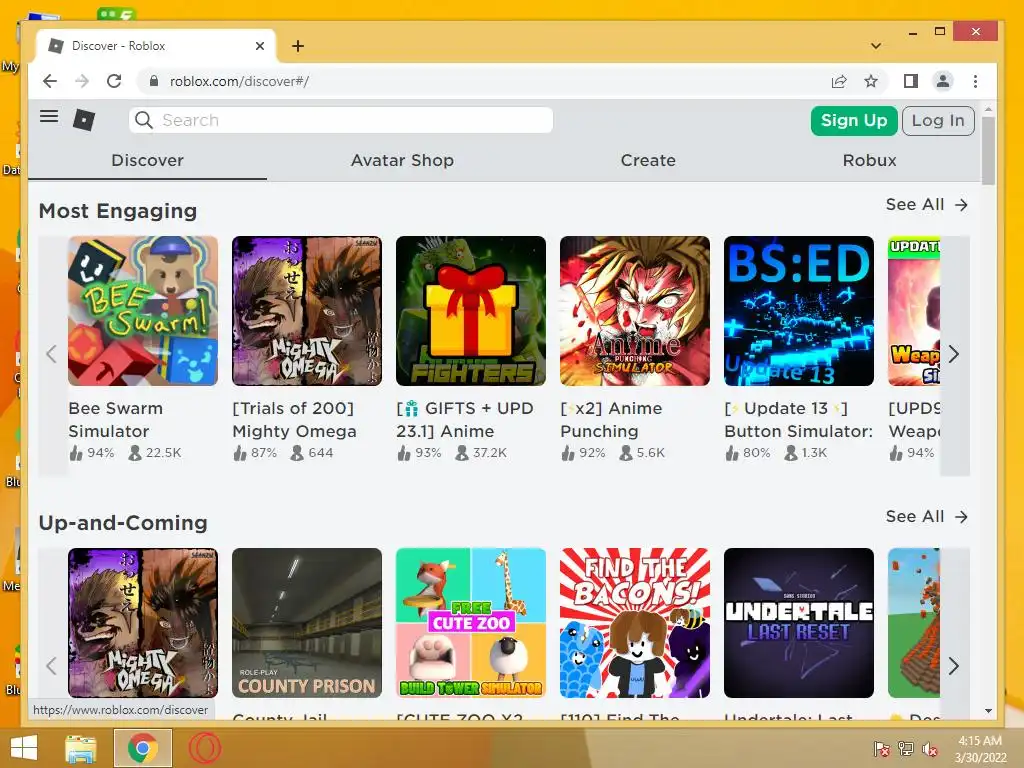This screenshot has width=1024, height=768.
Task: Open the Roblox hamburger menu
Action: pos(49,117)
